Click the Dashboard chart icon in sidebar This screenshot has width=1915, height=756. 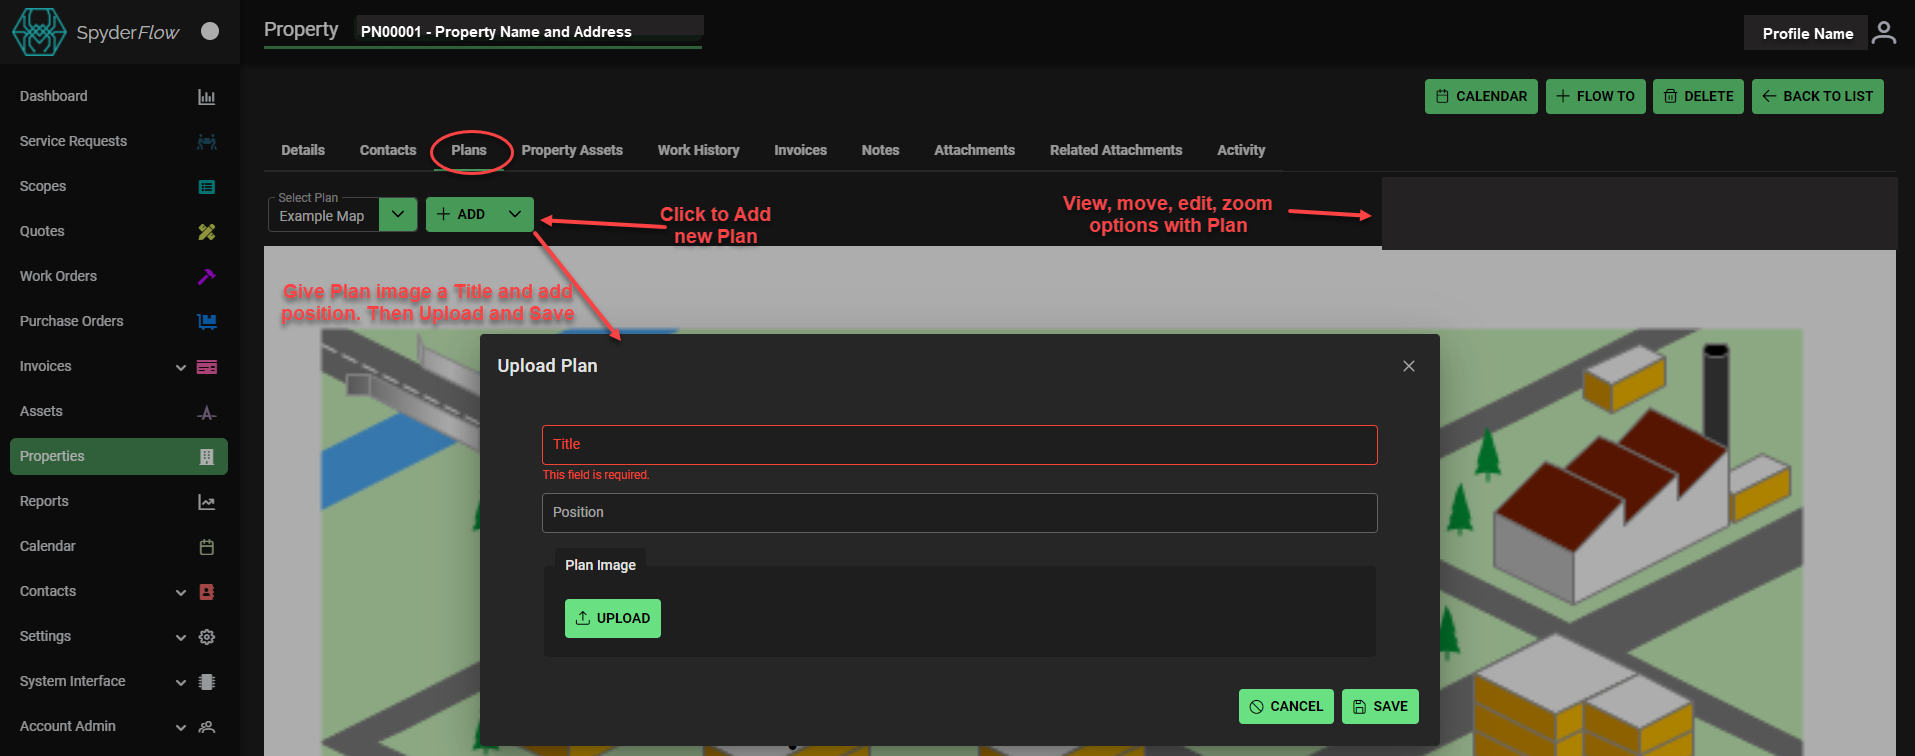(206, 97)
